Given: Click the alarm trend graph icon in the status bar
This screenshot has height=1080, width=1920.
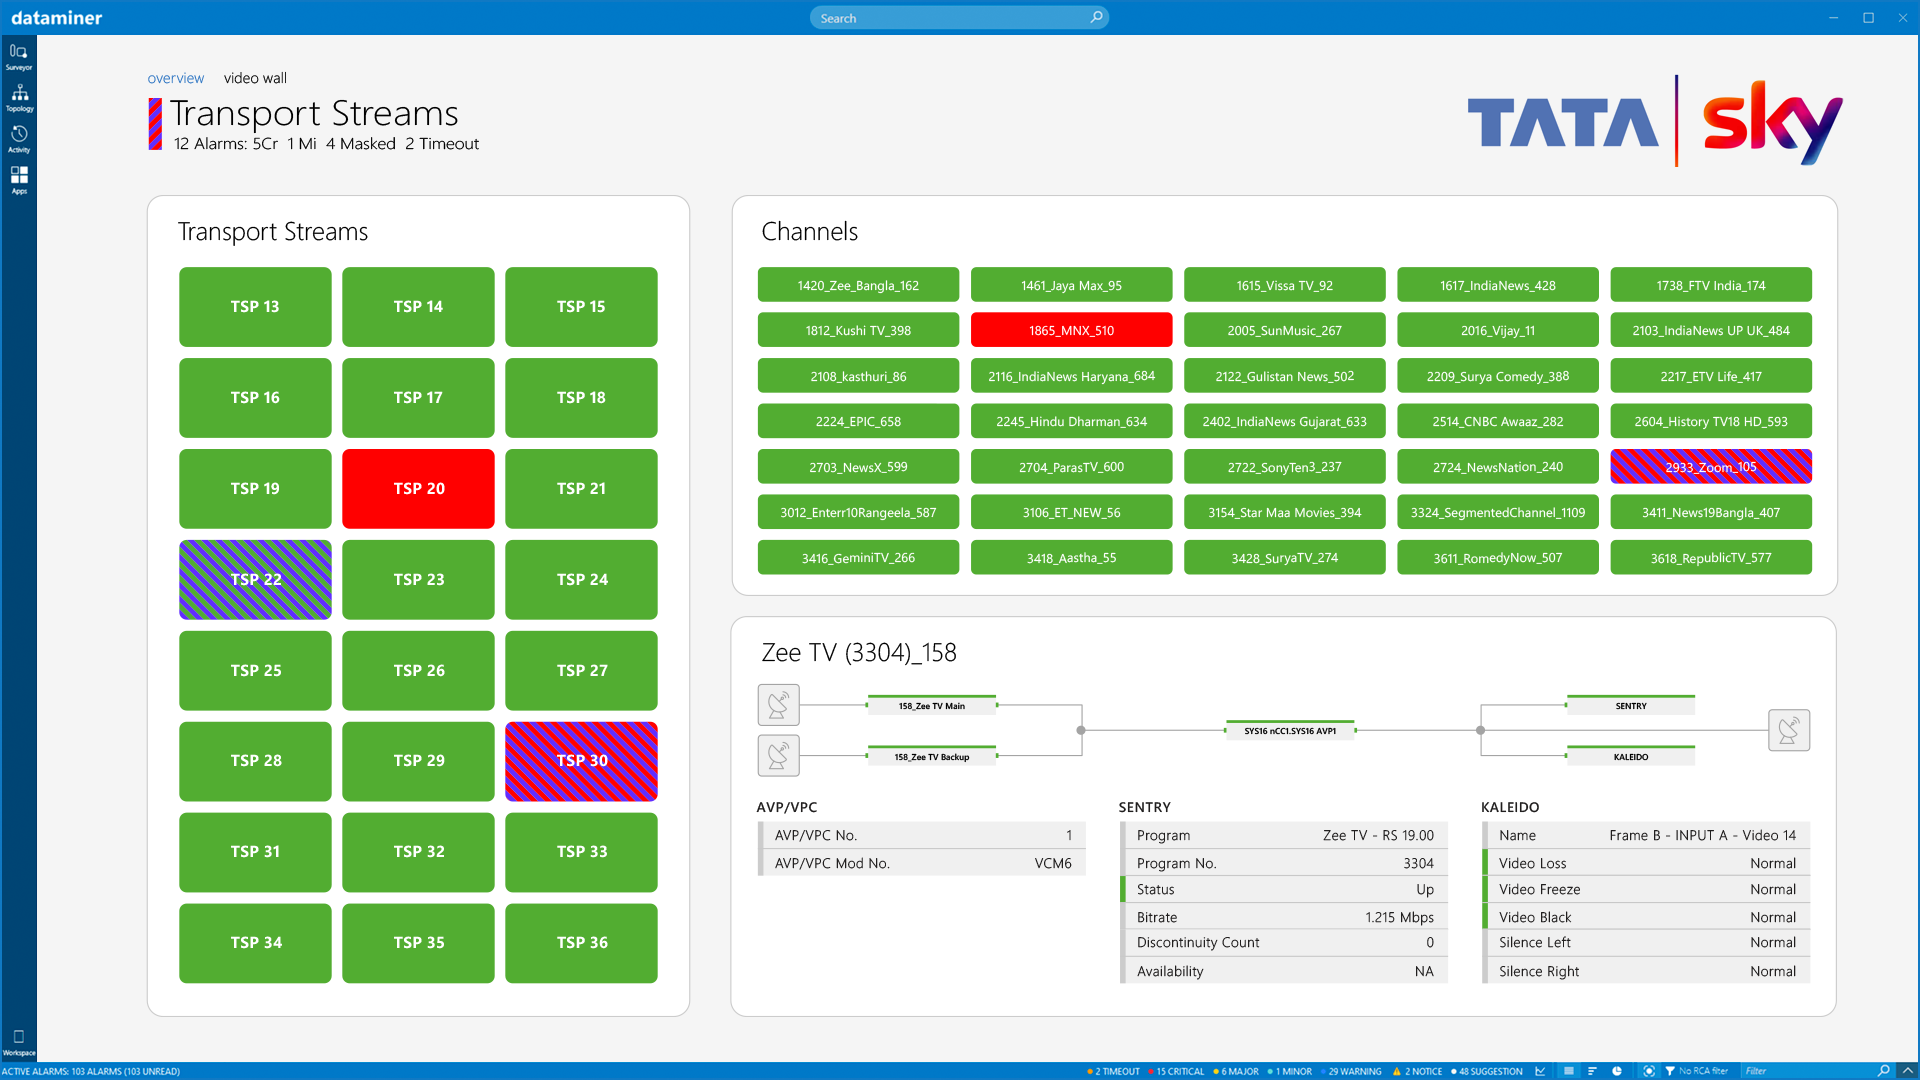Looking at the screenshot, I should click(x=1541, y=1071).
